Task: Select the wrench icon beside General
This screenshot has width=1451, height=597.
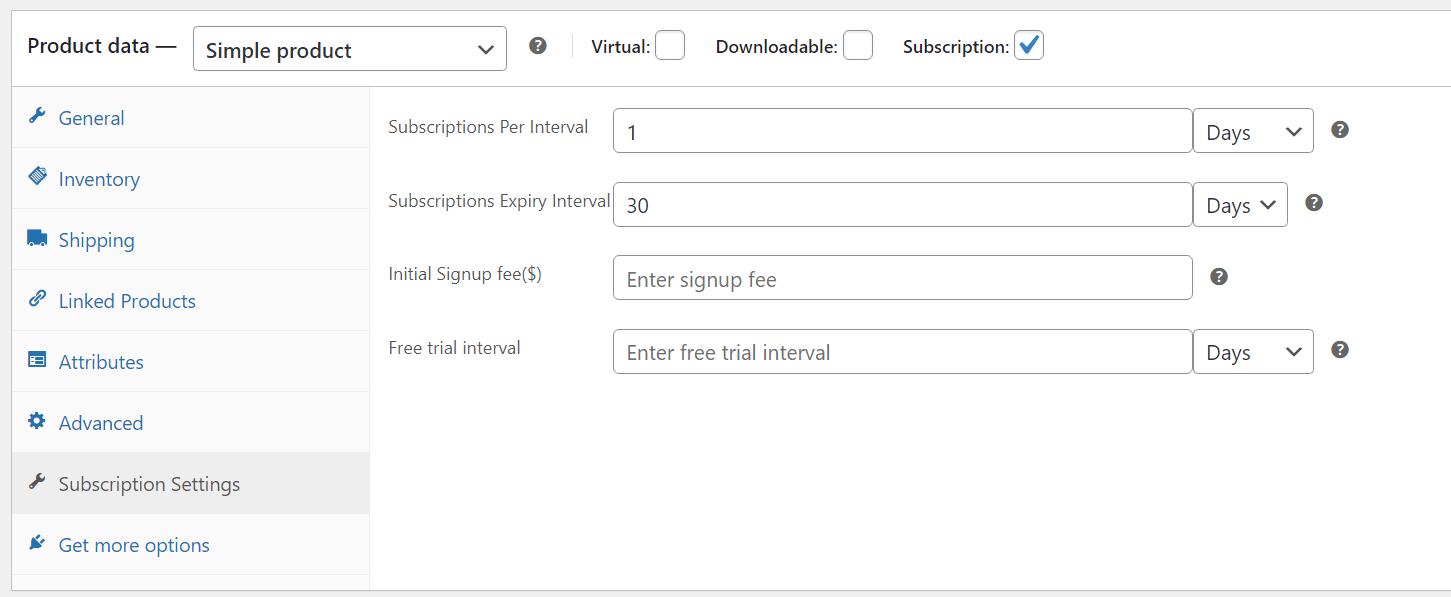Action: (x=36, y=117)
